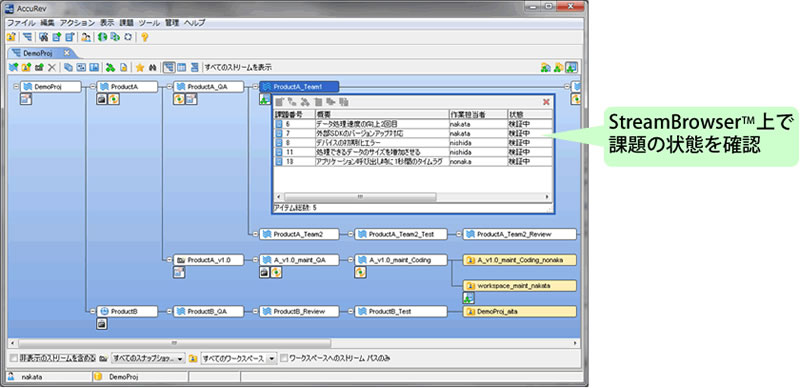Open the すべてのワークスペース dropdown
Image resolution: width=800 pixels, height=388 pixels.
pos(239,358)
